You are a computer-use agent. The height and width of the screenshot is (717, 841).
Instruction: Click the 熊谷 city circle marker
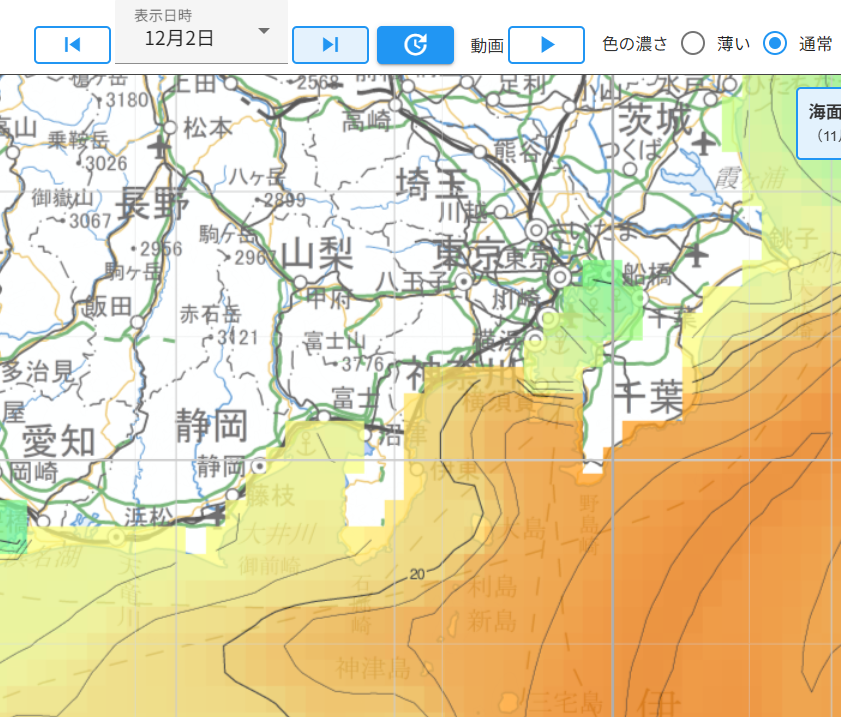click(480, 152)
